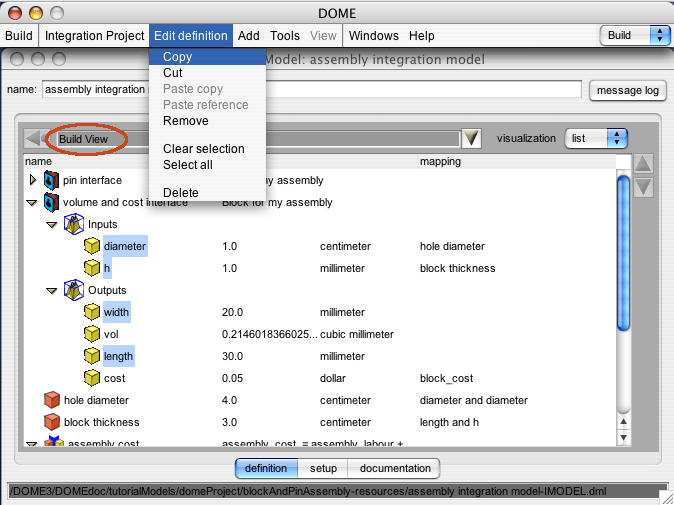Click the volume and cost interface icon

51,202
